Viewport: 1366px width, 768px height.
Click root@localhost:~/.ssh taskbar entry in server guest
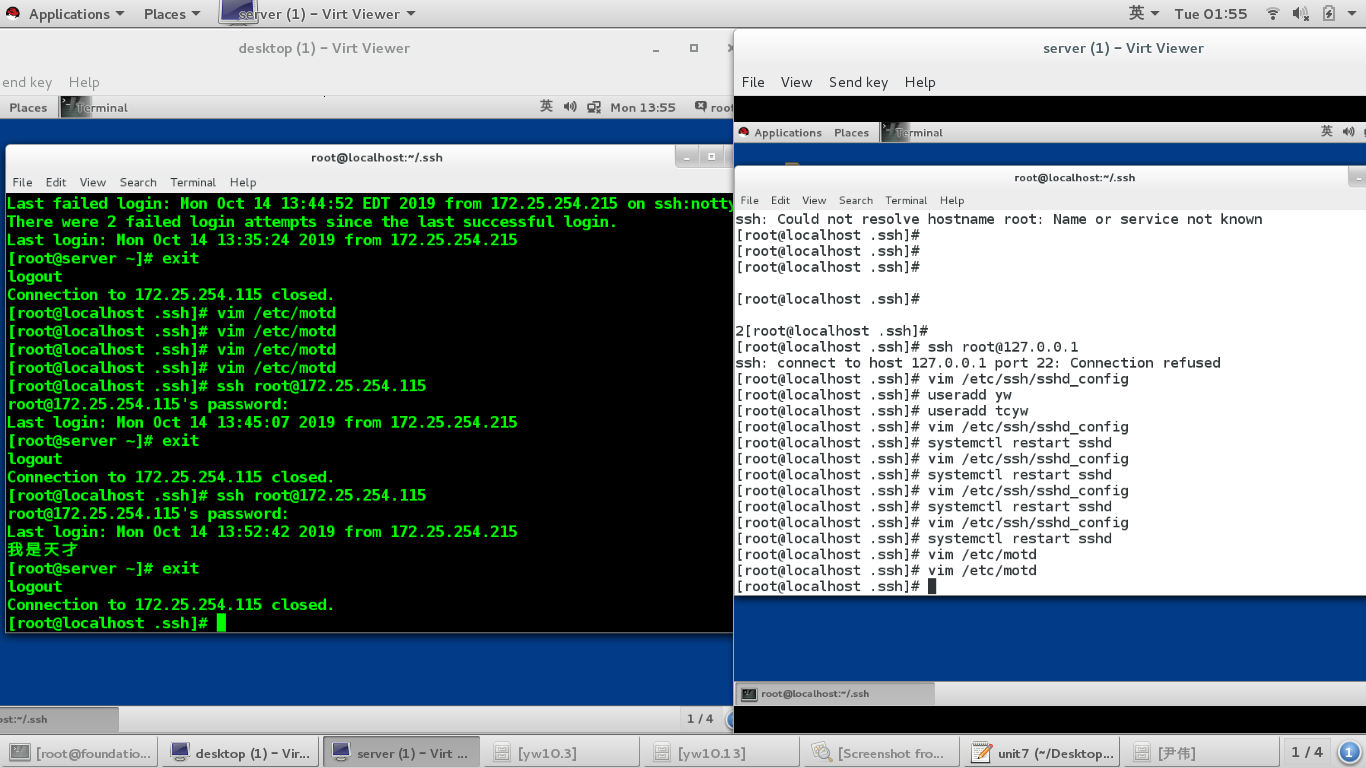coord(835,693)
